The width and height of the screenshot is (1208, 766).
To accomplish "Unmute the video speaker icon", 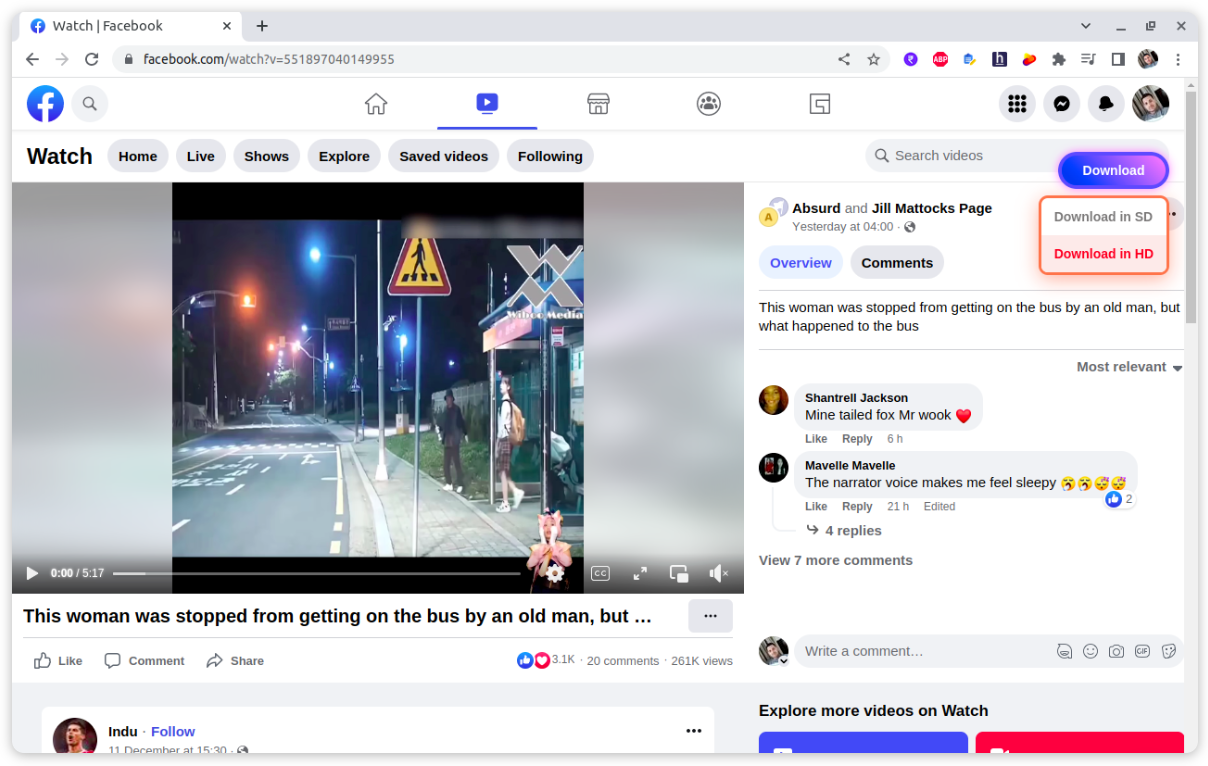I will click(x=718, y=573).
